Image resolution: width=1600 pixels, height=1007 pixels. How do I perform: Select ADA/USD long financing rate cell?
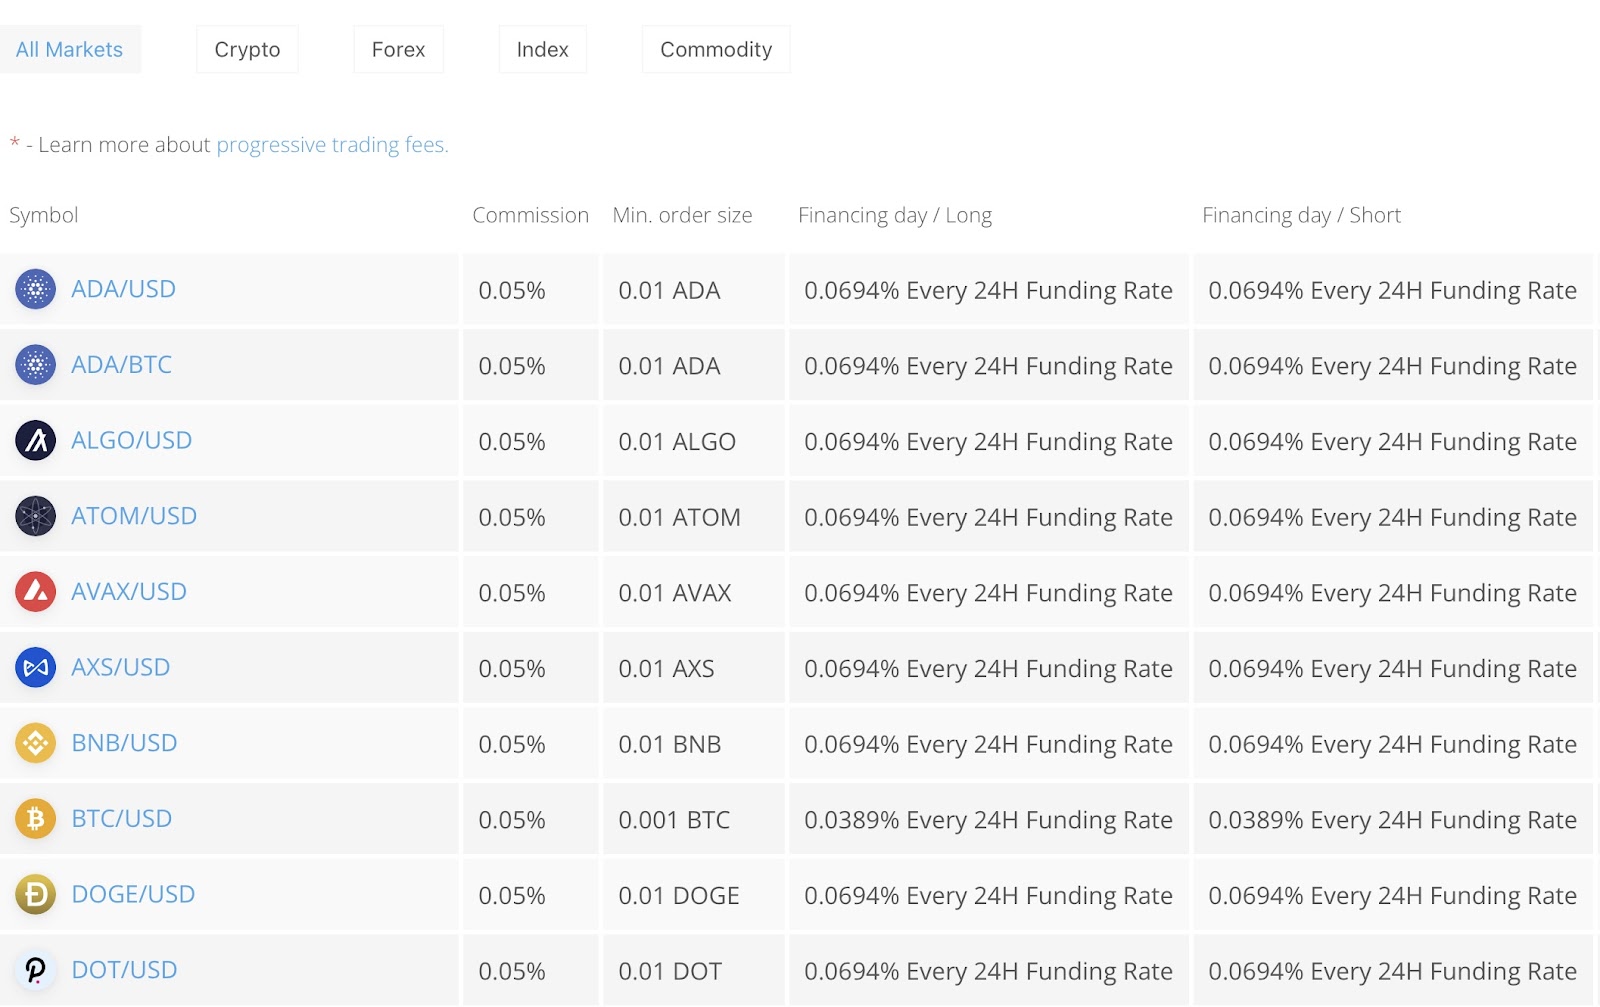pyautogui.click(x=988, y=290)
